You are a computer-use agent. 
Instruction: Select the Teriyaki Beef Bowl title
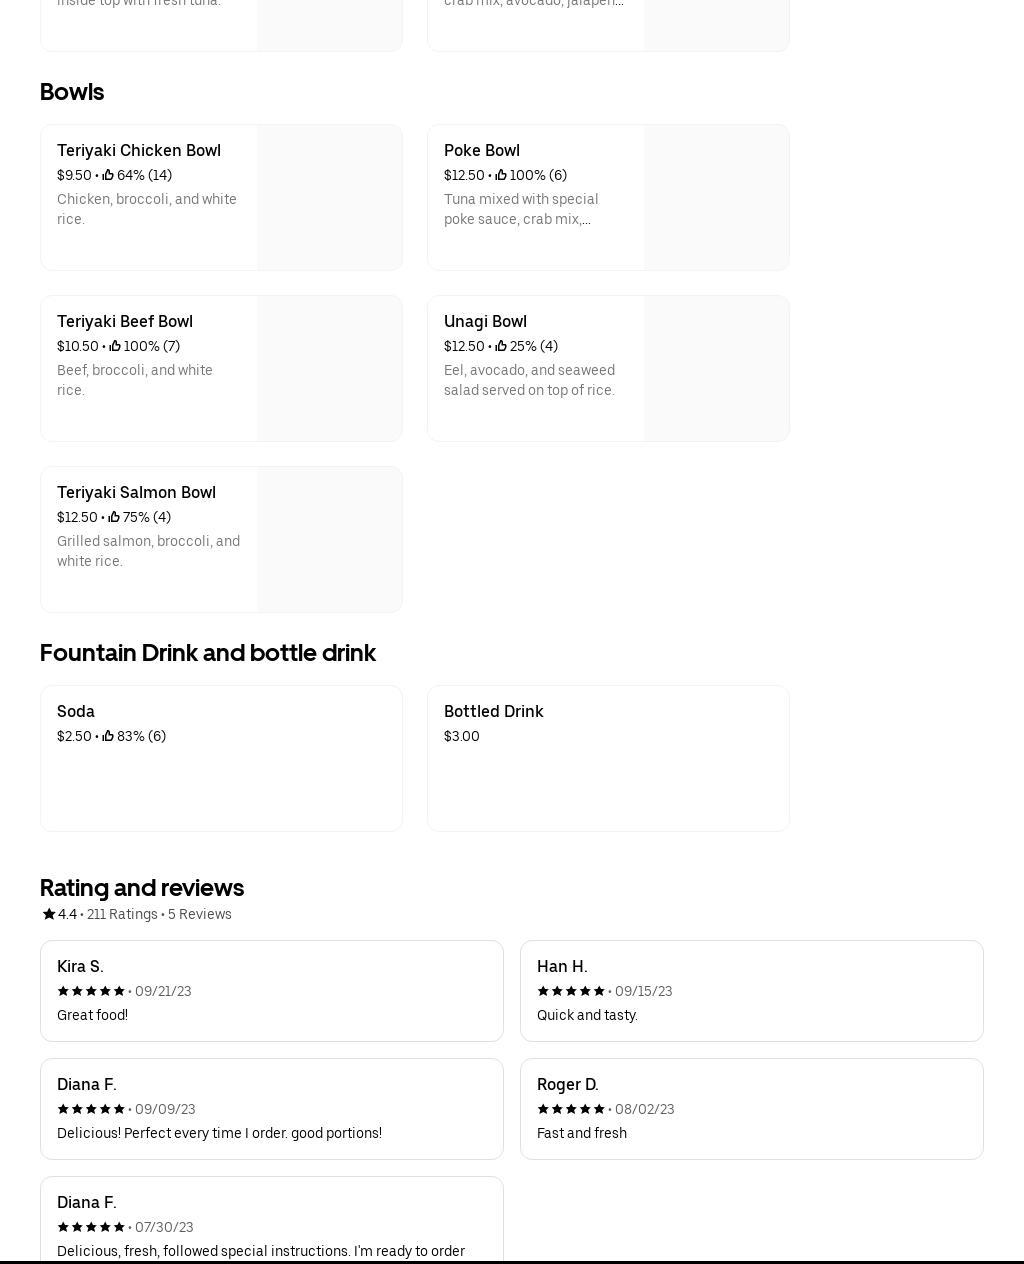tap(125, 322)
